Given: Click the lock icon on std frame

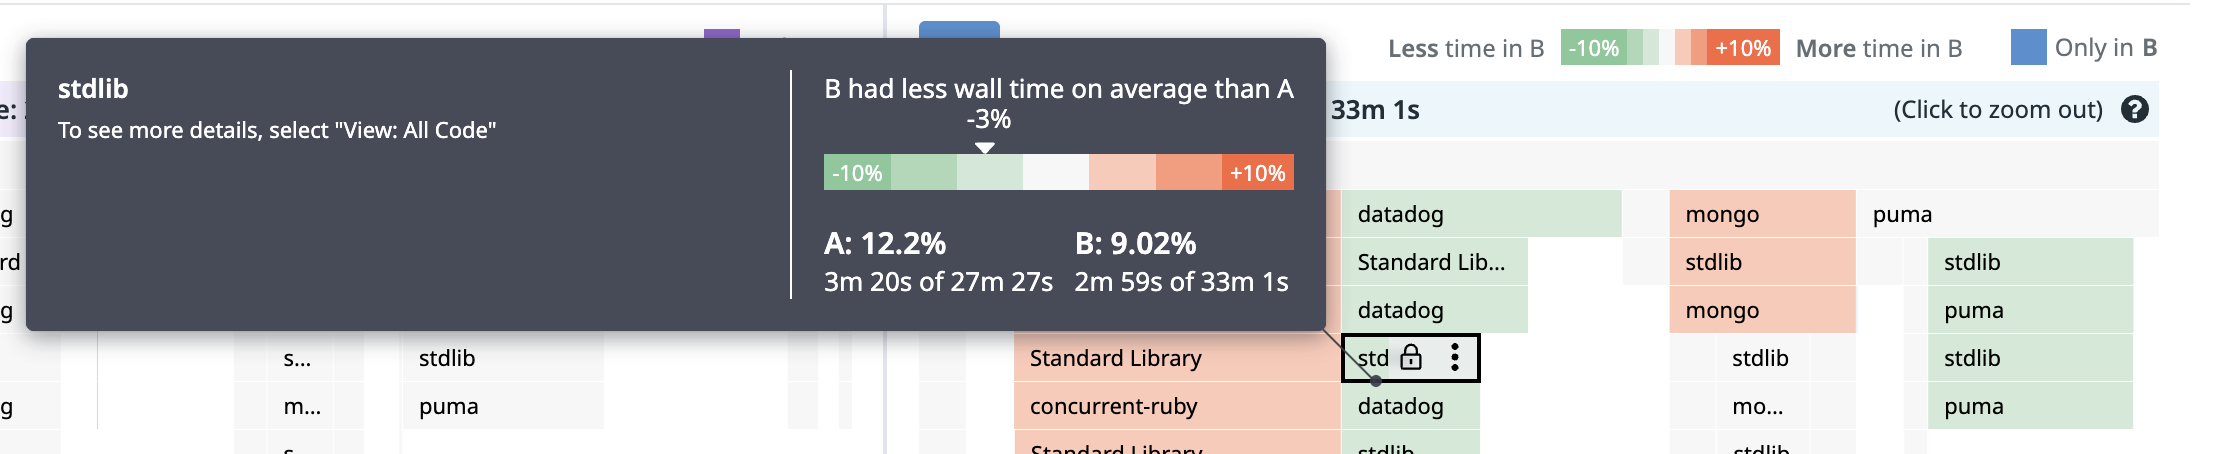Looking at the screenshot, I should click(x=1411, y=357).
